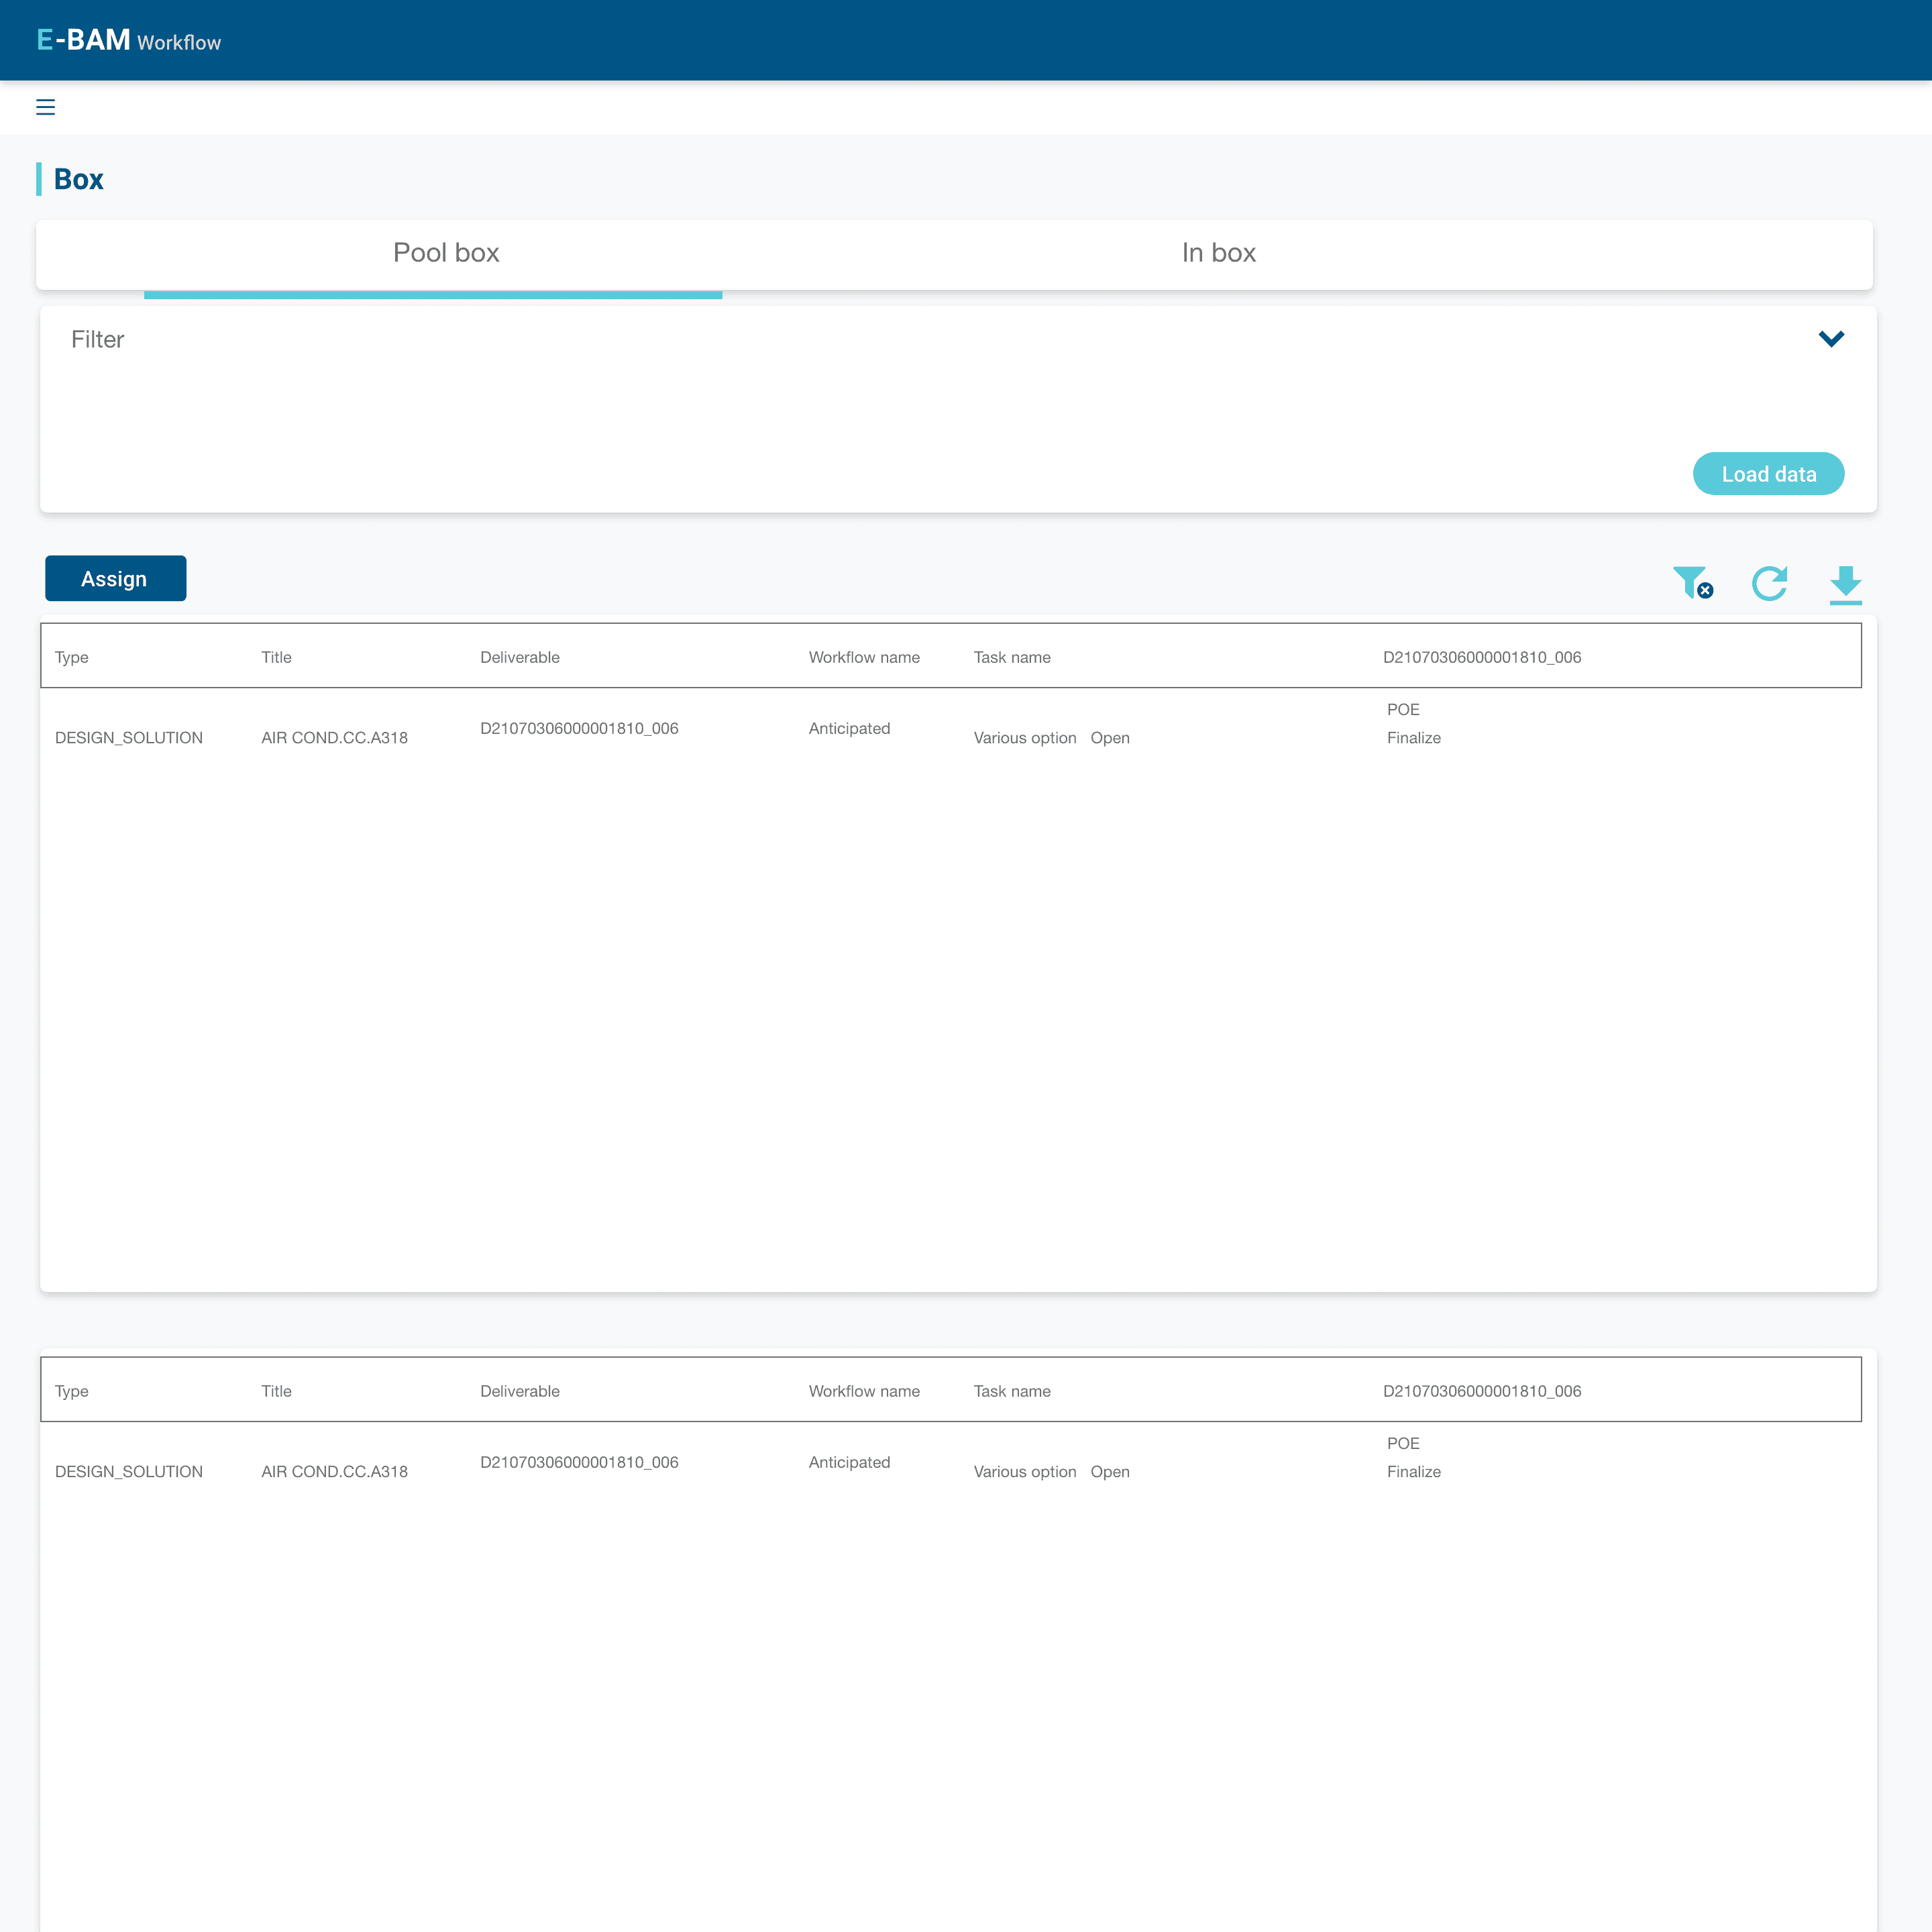Sort by Type column in first table
1932x1932 pixels.
coord(72,657)
